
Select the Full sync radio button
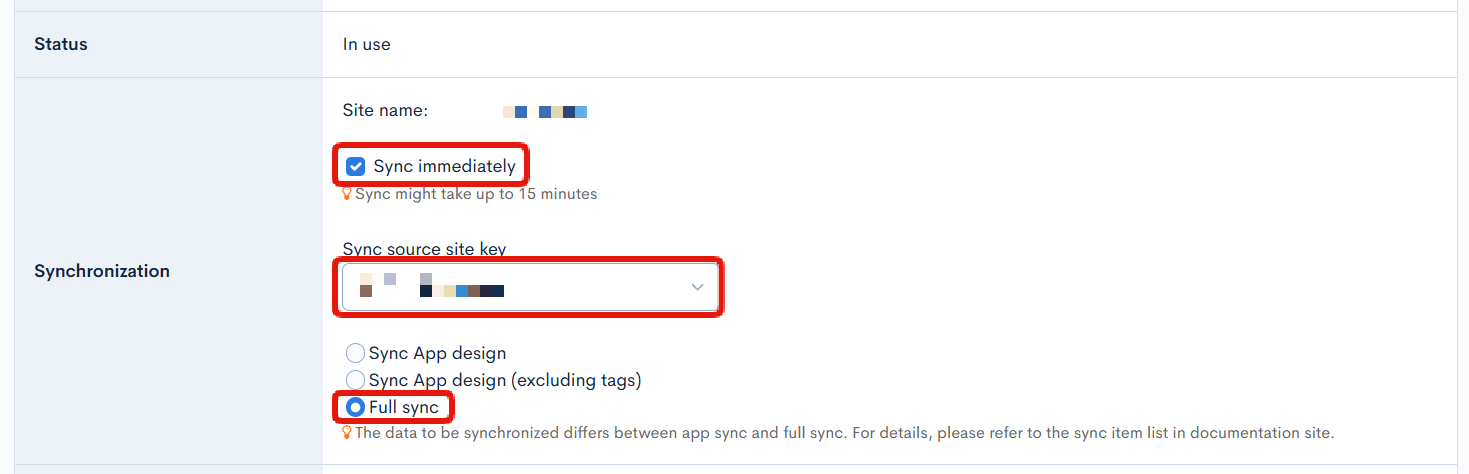click(355, 407)
